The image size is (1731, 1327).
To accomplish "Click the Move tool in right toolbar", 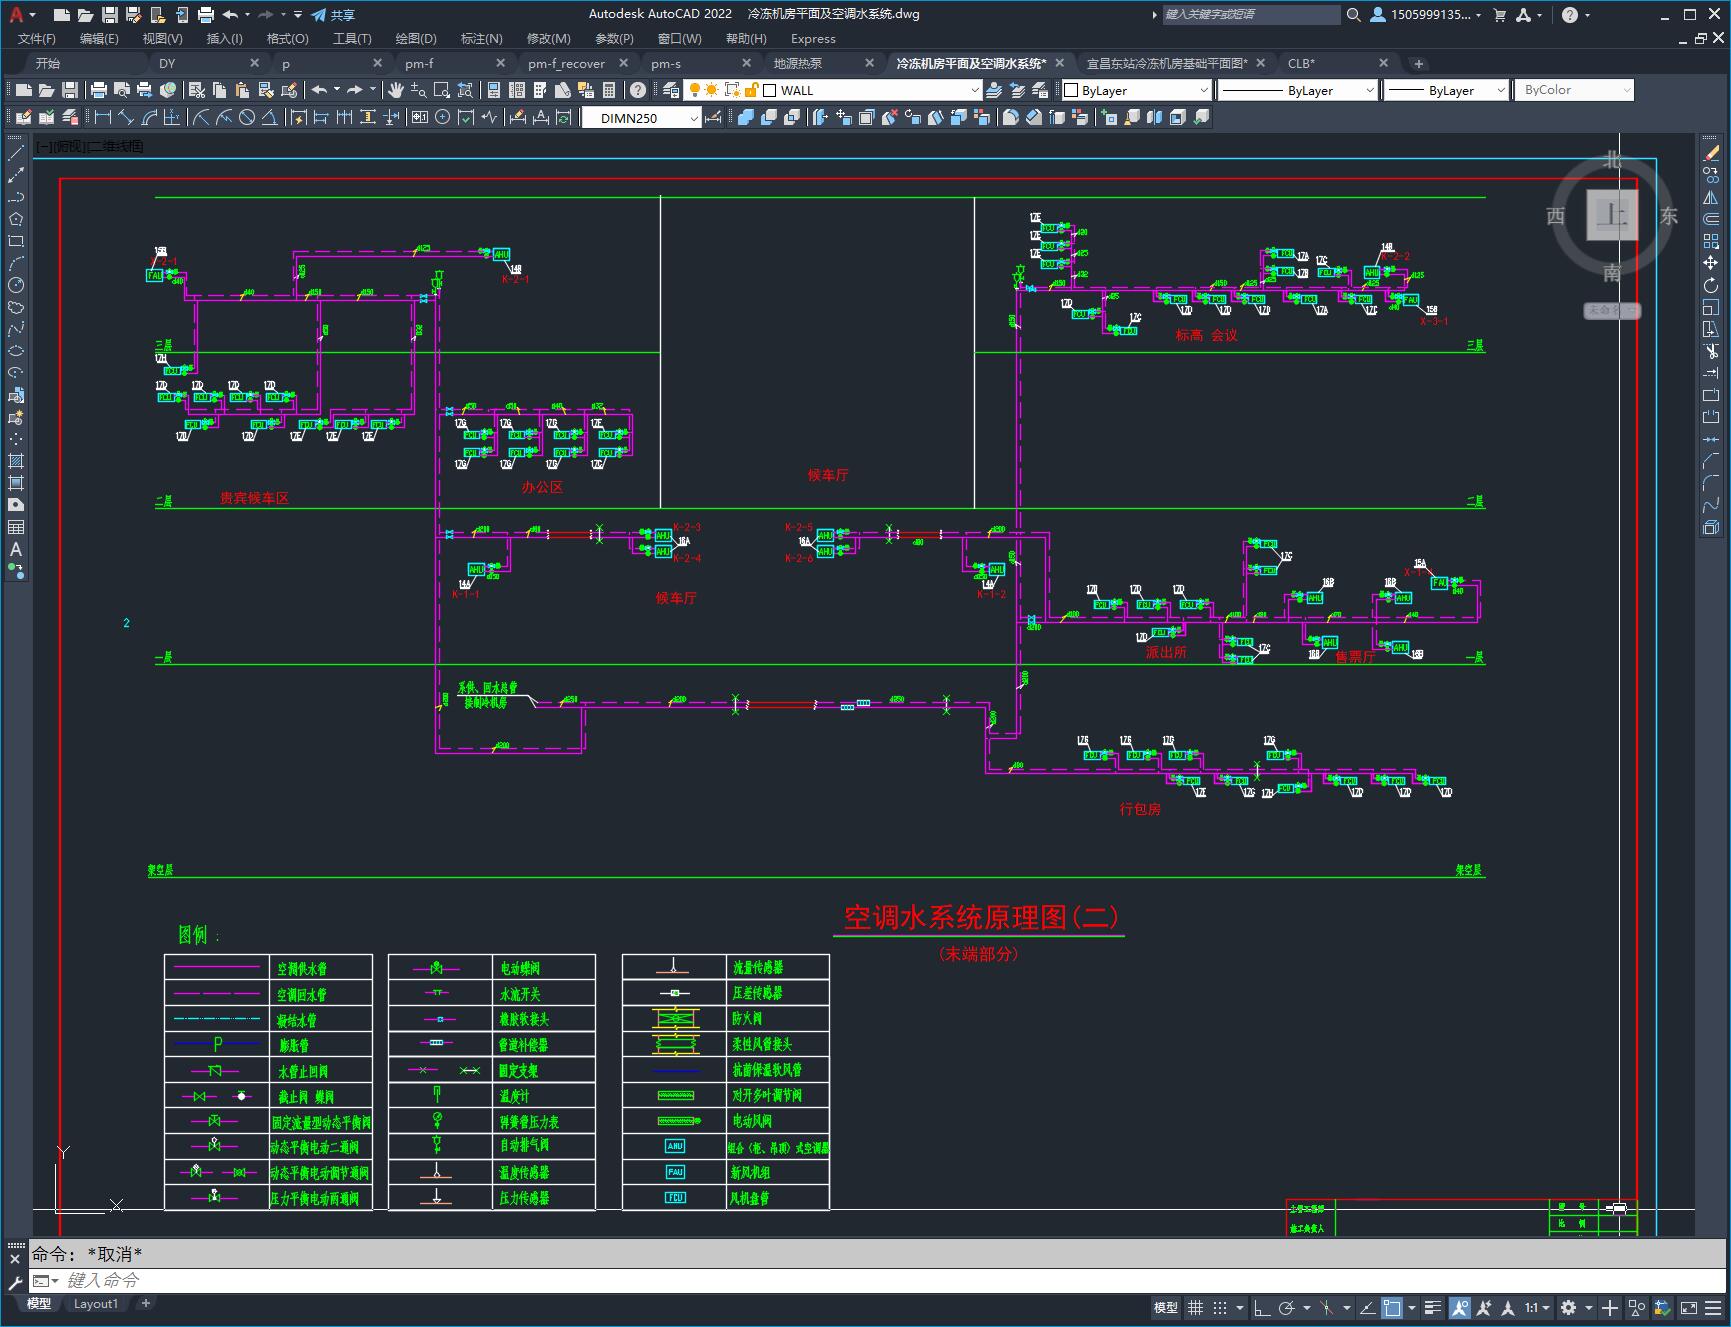I will (1711, 263).
